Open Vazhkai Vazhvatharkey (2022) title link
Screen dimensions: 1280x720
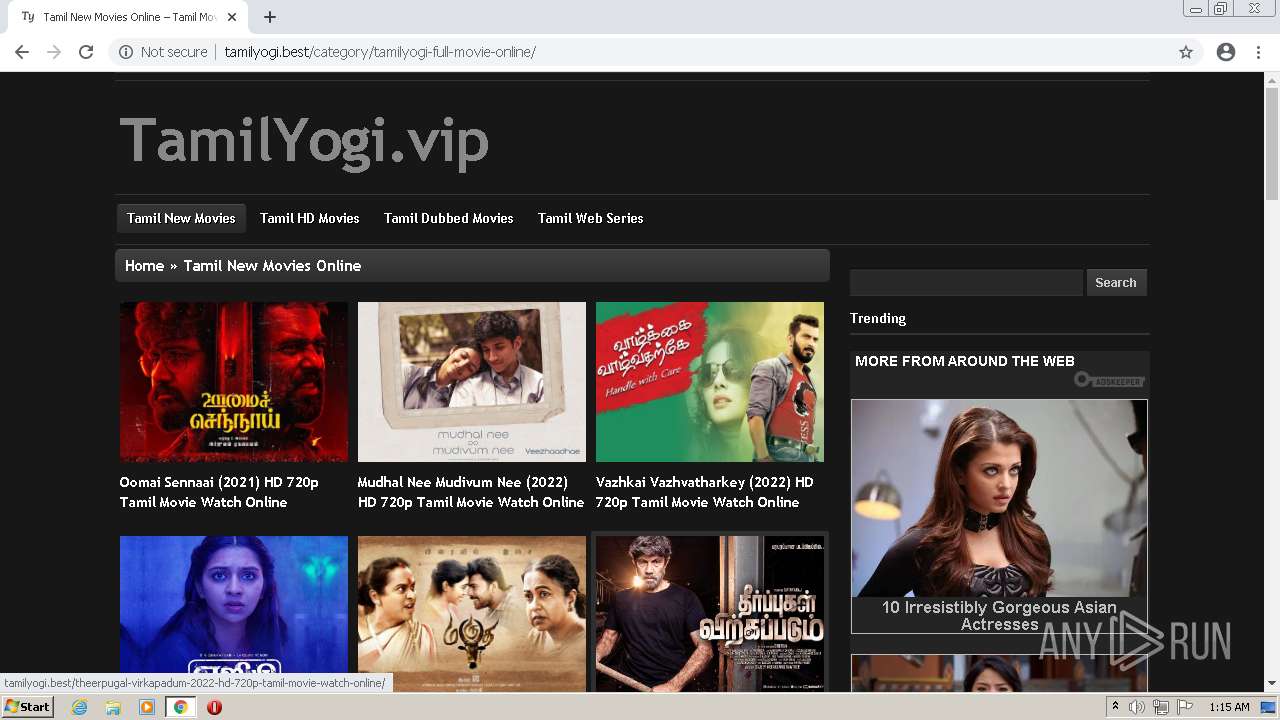tap(705, 492)
